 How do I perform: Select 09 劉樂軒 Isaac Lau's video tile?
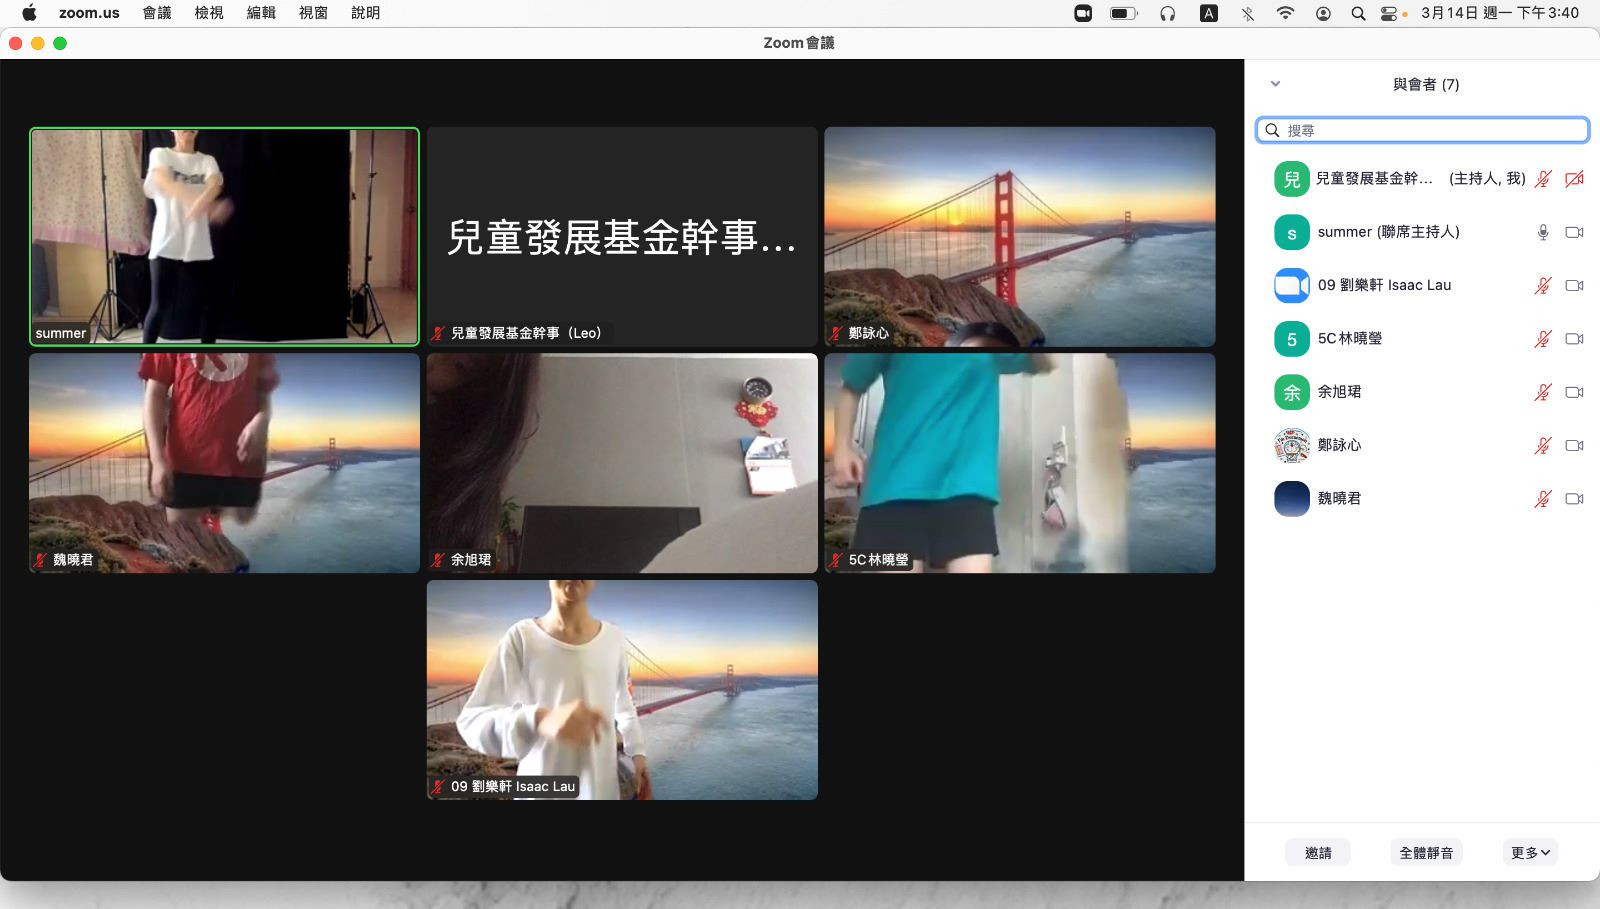click(622, 690)
